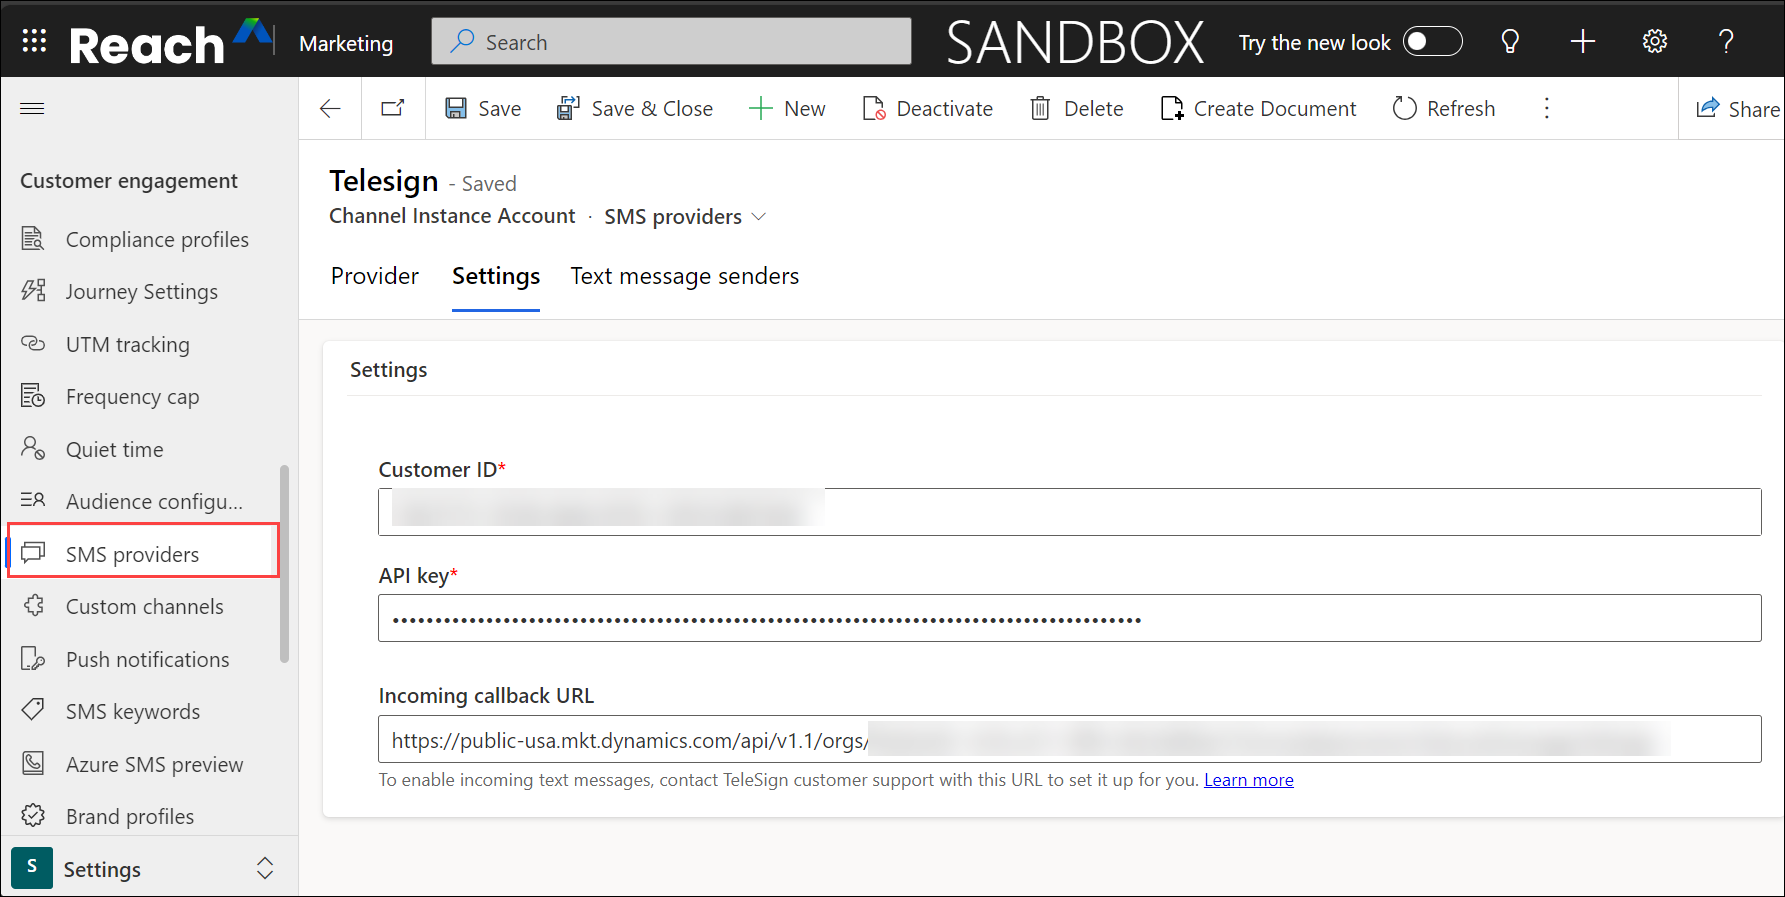Click the plus quick create icon

click(1583, 42)
